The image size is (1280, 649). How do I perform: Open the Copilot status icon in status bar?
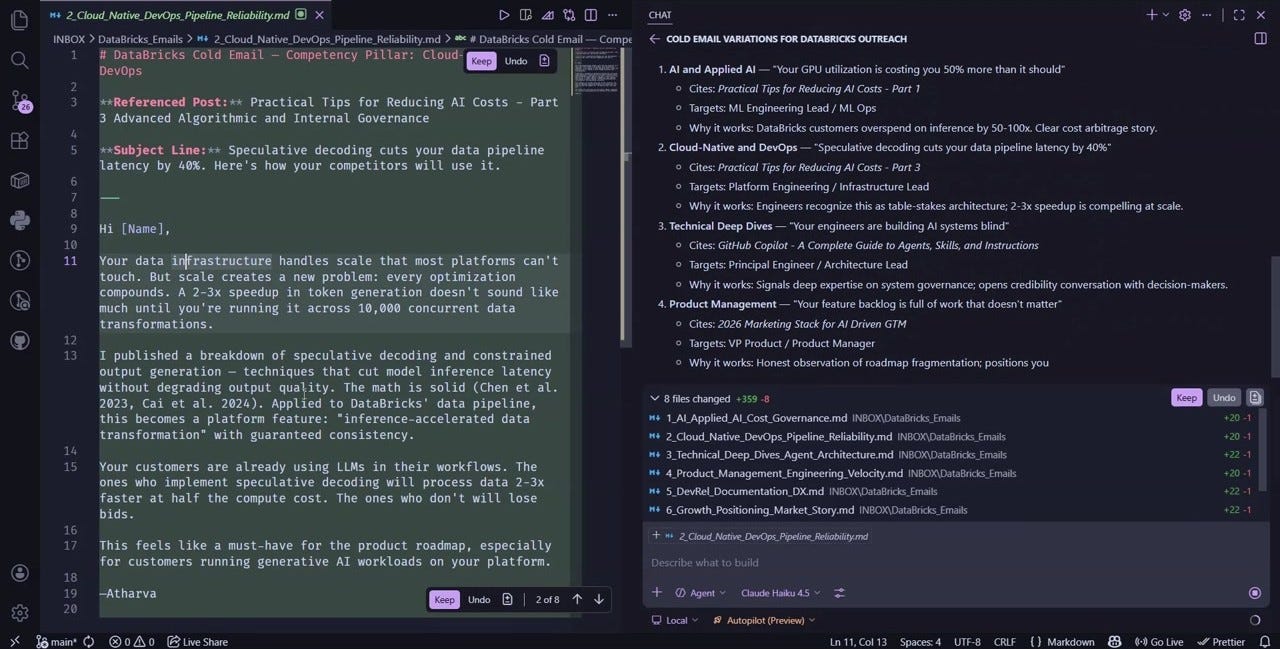1115,642
